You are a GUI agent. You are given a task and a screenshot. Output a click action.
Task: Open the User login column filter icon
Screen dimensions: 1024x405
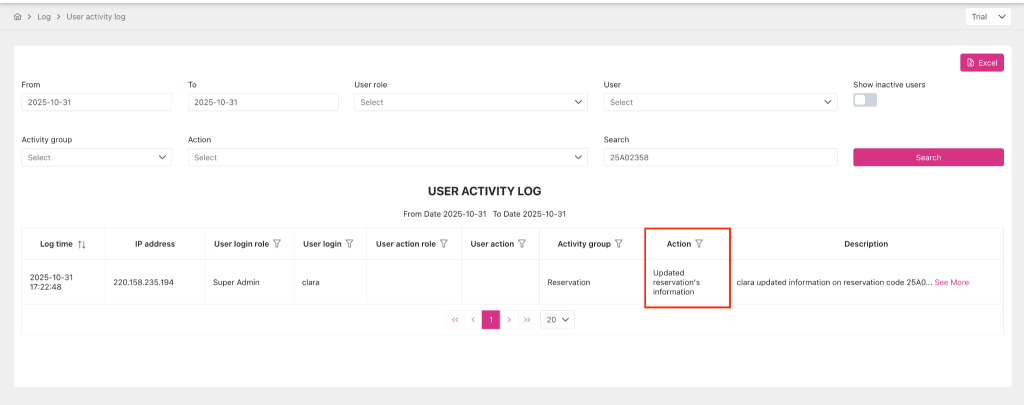pyautogui.click(x=350, y=244)
